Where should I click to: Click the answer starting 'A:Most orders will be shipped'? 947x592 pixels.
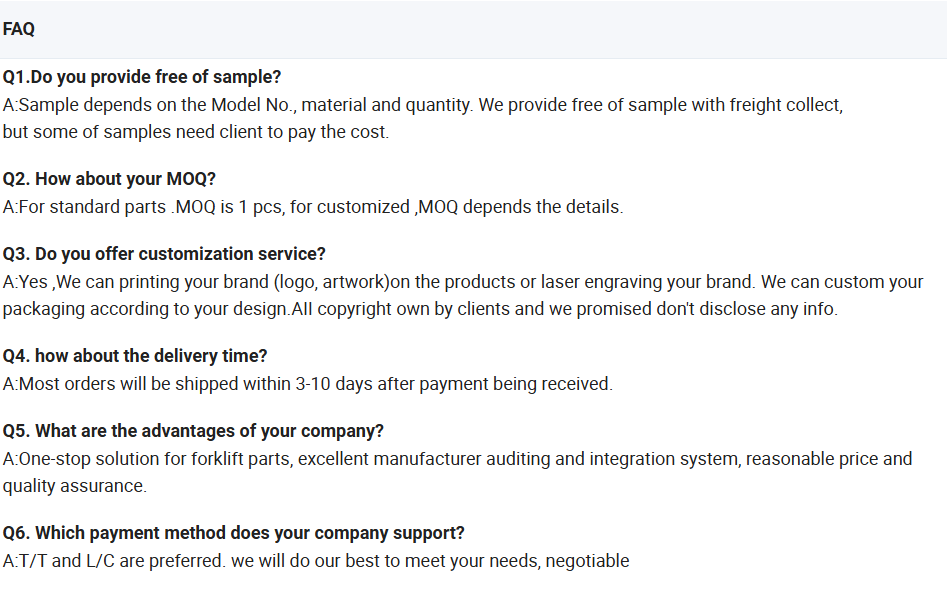pos(307,384)
